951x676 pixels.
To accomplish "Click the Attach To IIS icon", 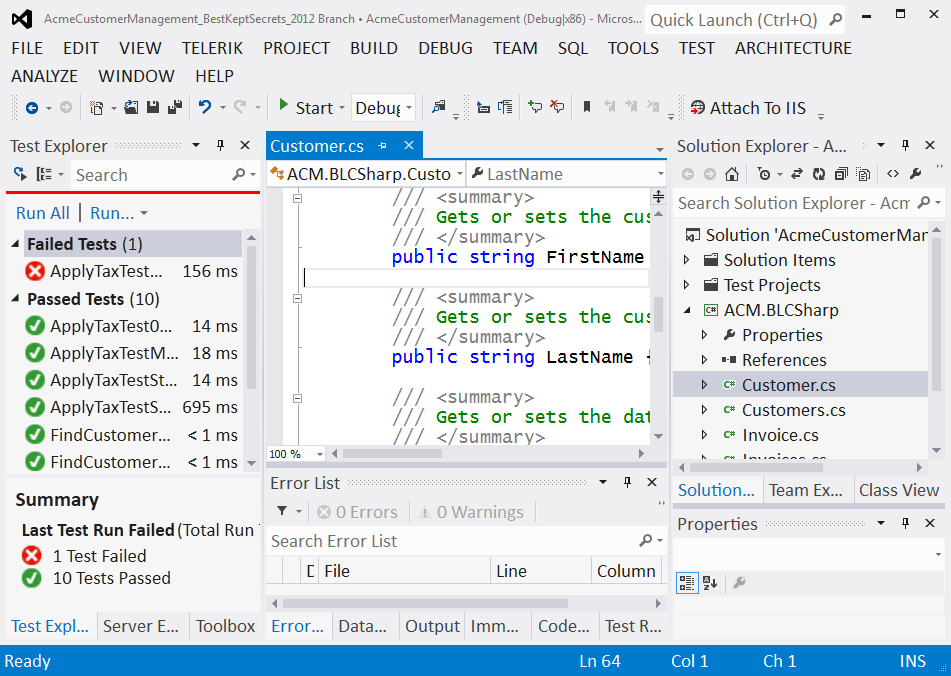I will [x=697, y=108].
